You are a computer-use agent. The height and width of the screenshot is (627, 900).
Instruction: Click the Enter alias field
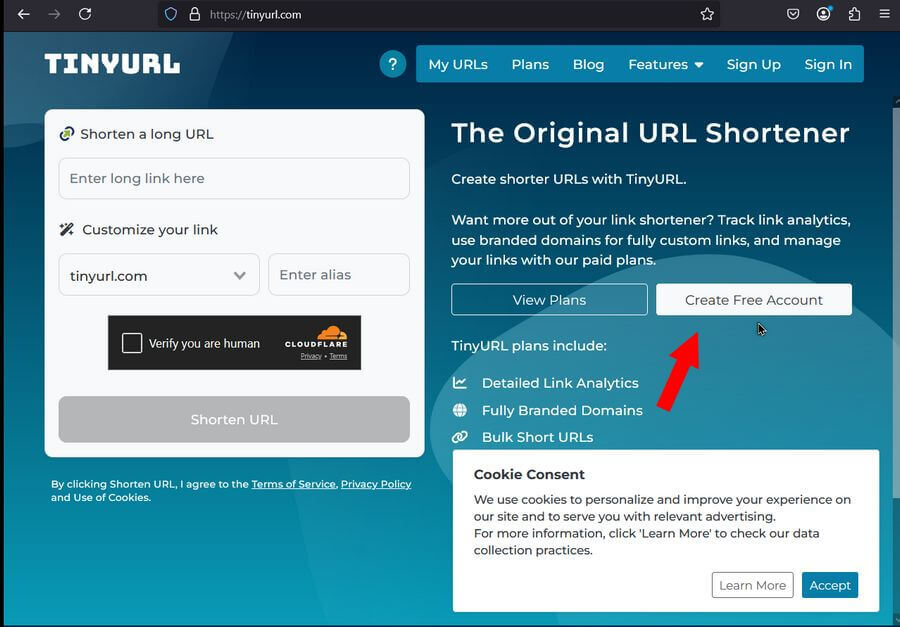pos(339,275)
